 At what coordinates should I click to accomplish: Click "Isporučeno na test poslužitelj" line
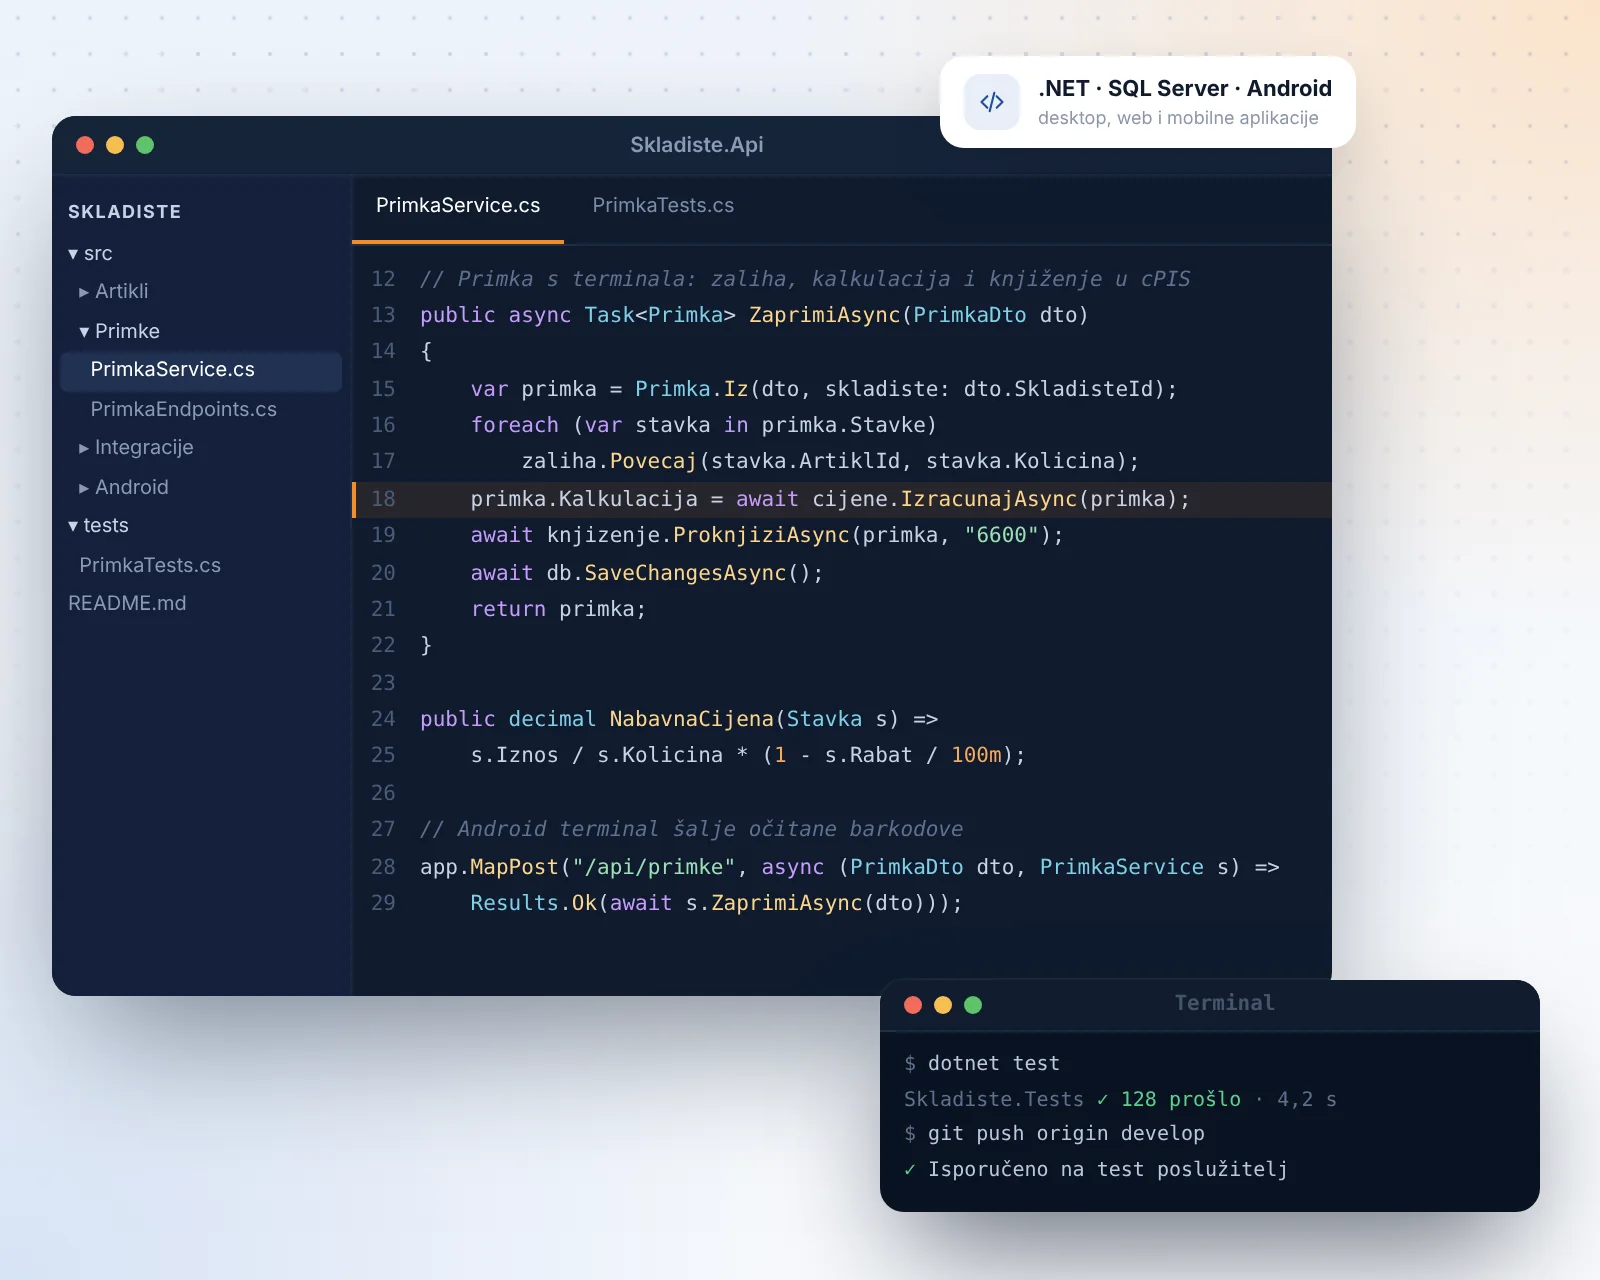(1108, 1169)
